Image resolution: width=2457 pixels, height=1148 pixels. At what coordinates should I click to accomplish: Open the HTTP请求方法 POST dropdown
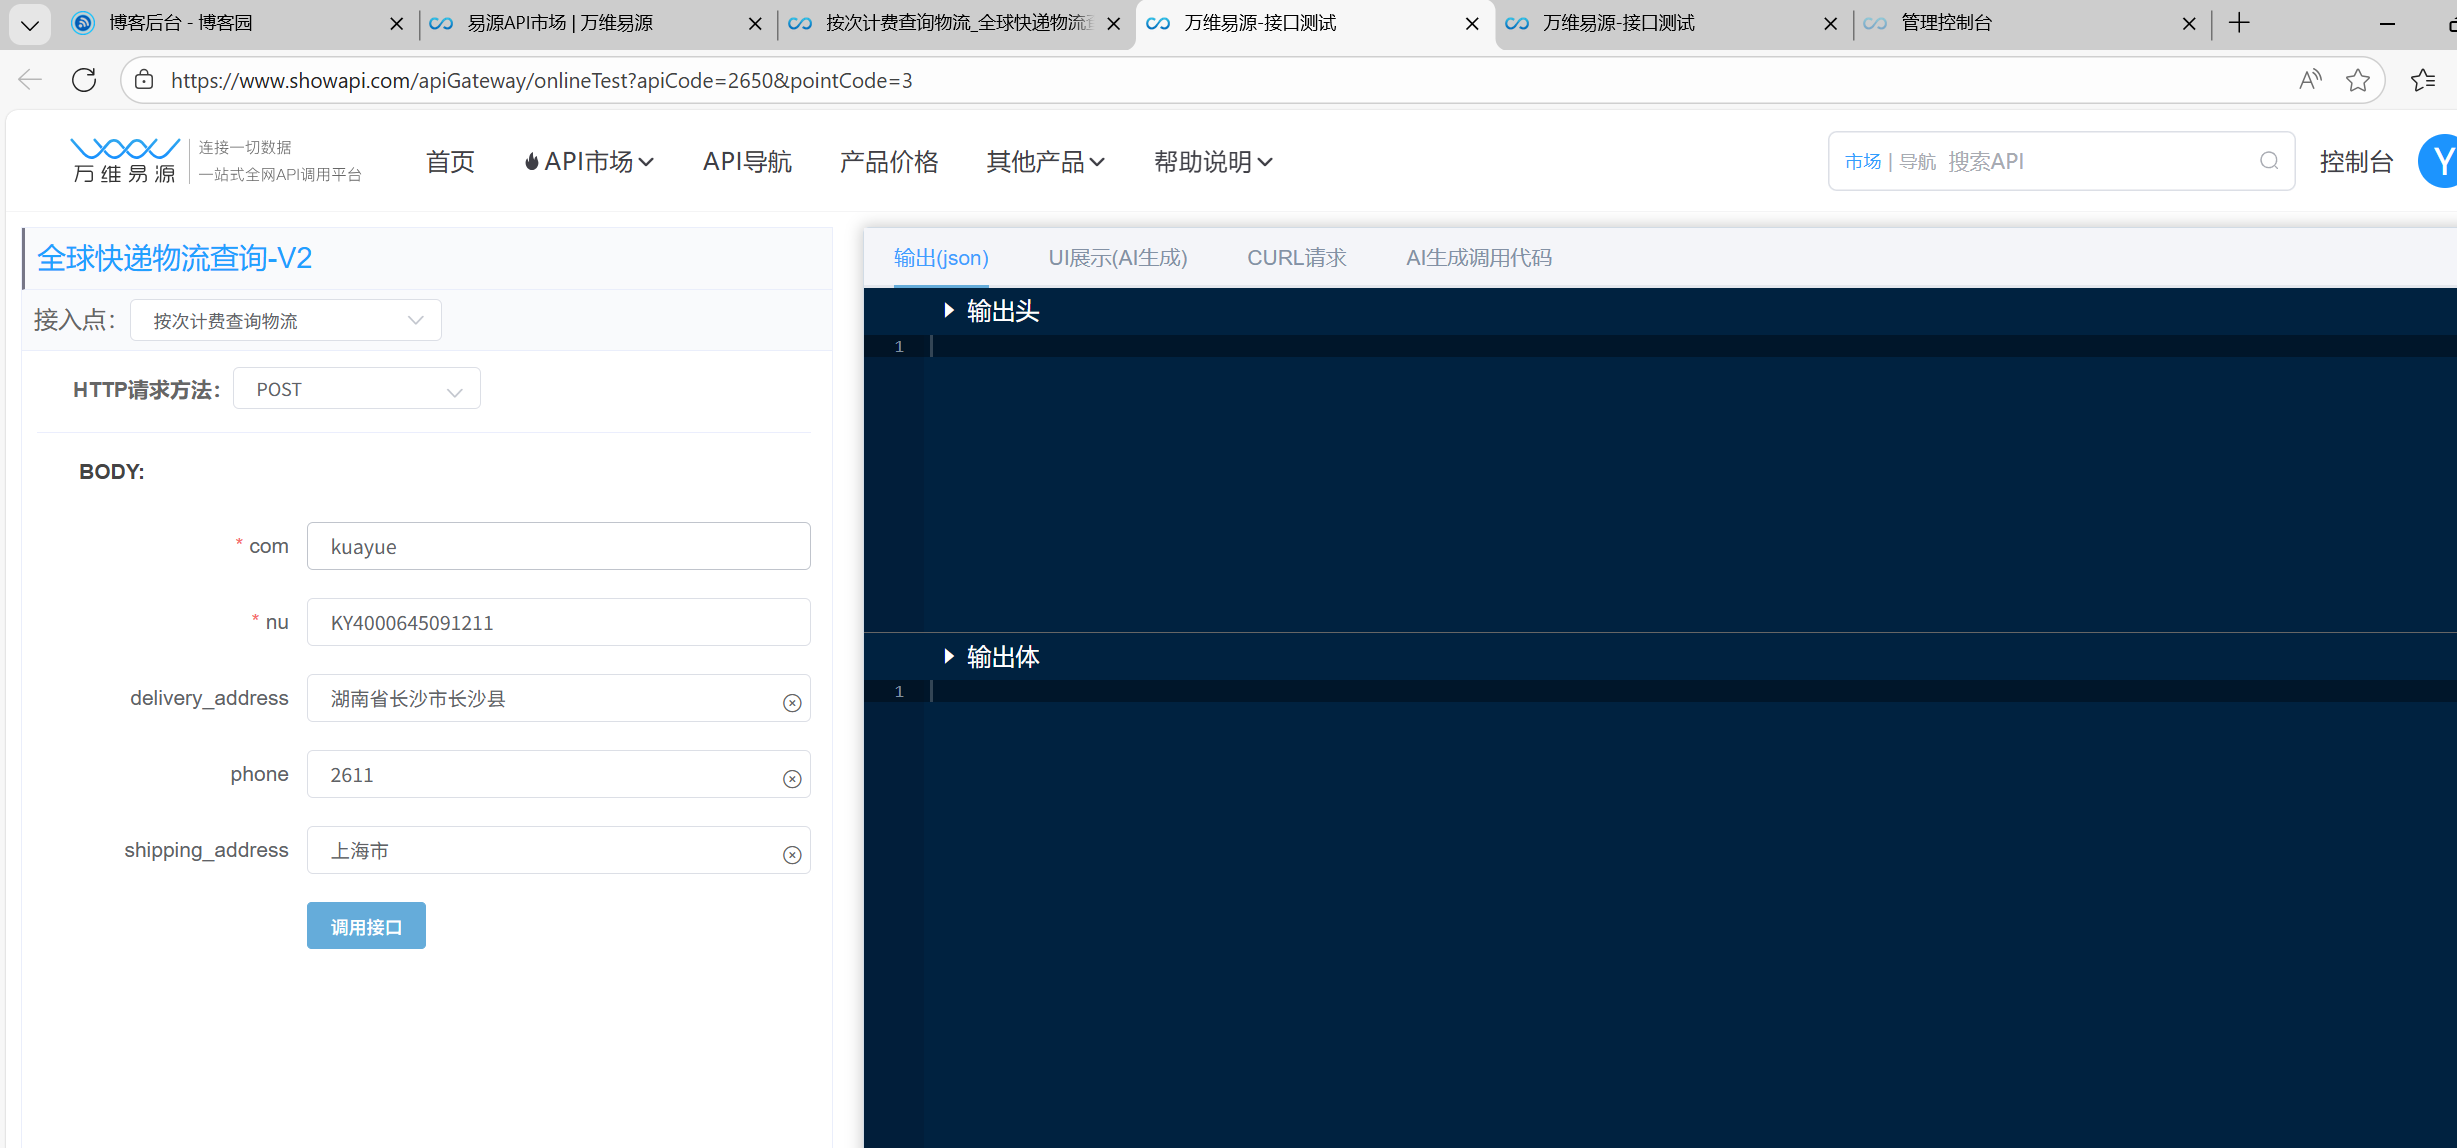tap(357, 390)
